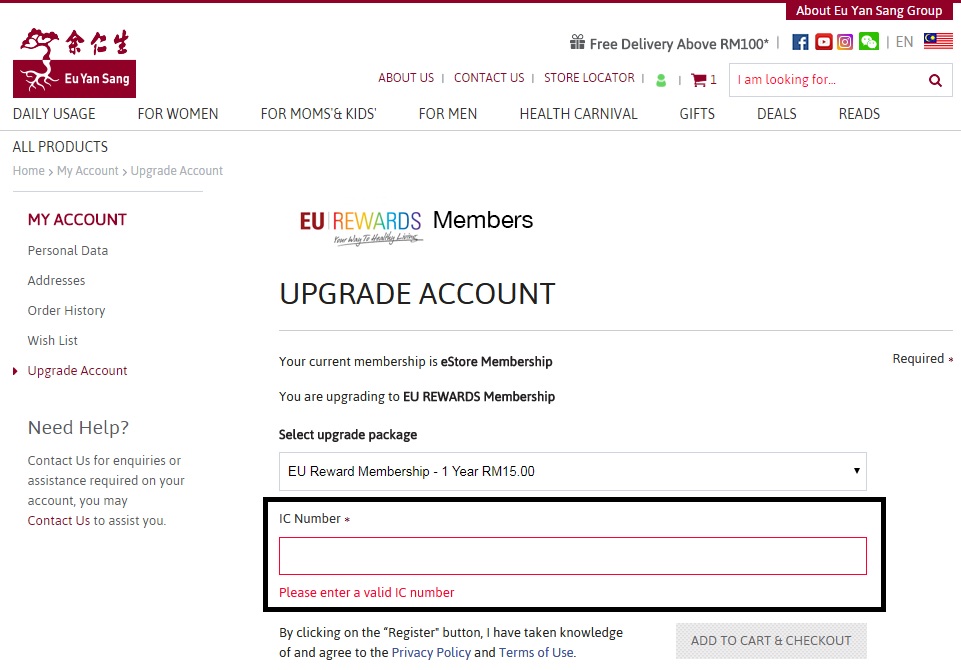Open Order History in My Account
This screenshot has height=670, width=961.
(66, 311)
